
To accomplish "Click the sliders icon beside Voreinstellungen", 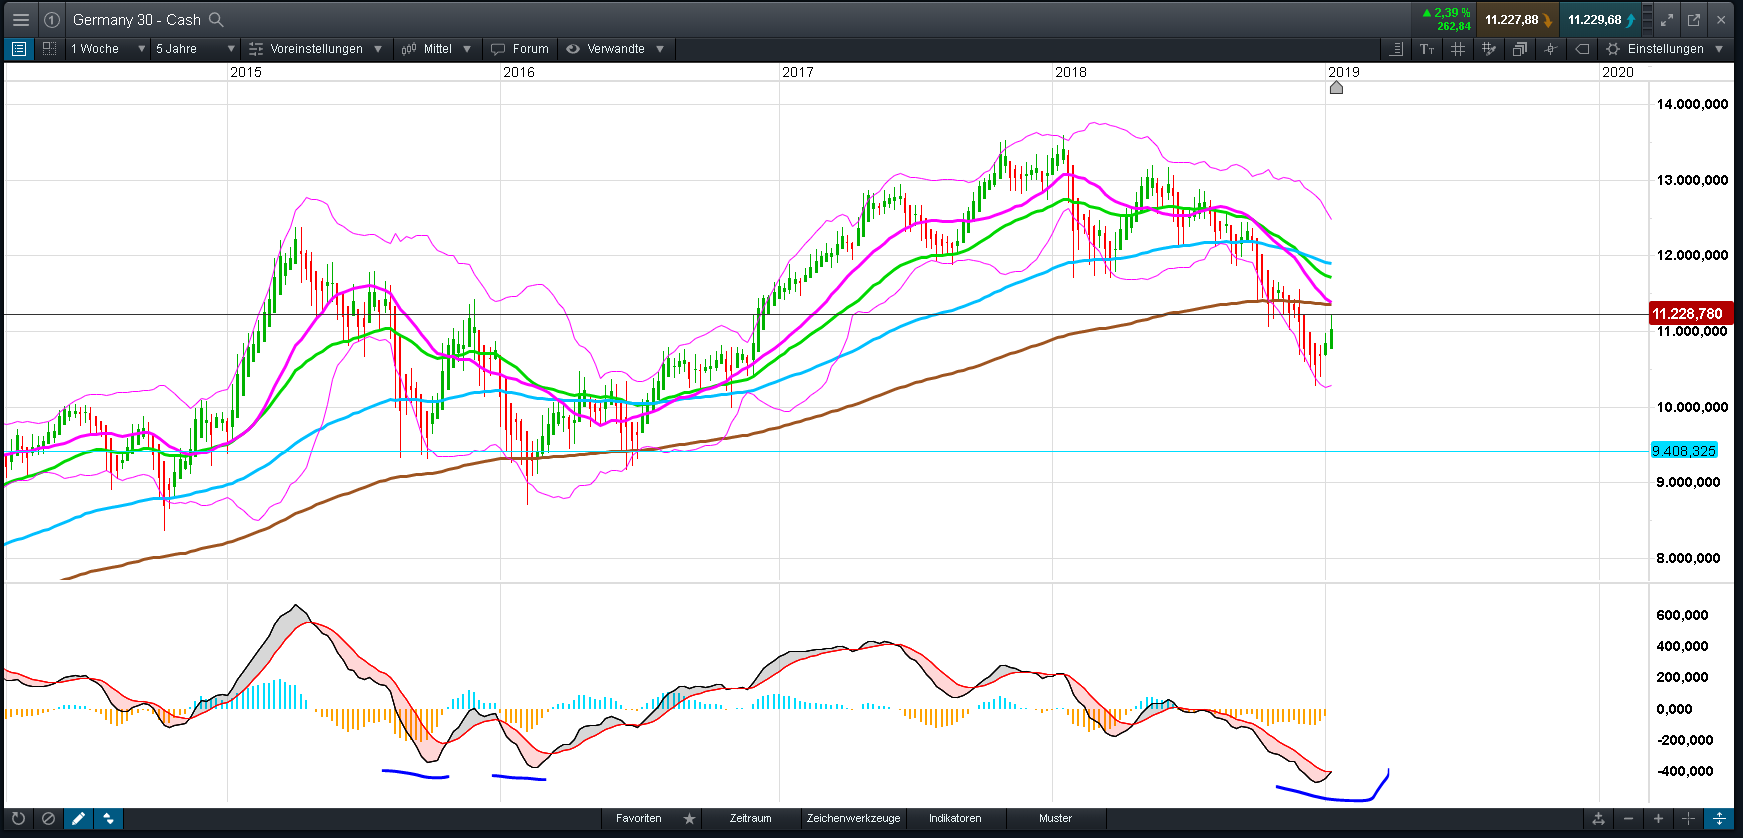I will (256, 49).
